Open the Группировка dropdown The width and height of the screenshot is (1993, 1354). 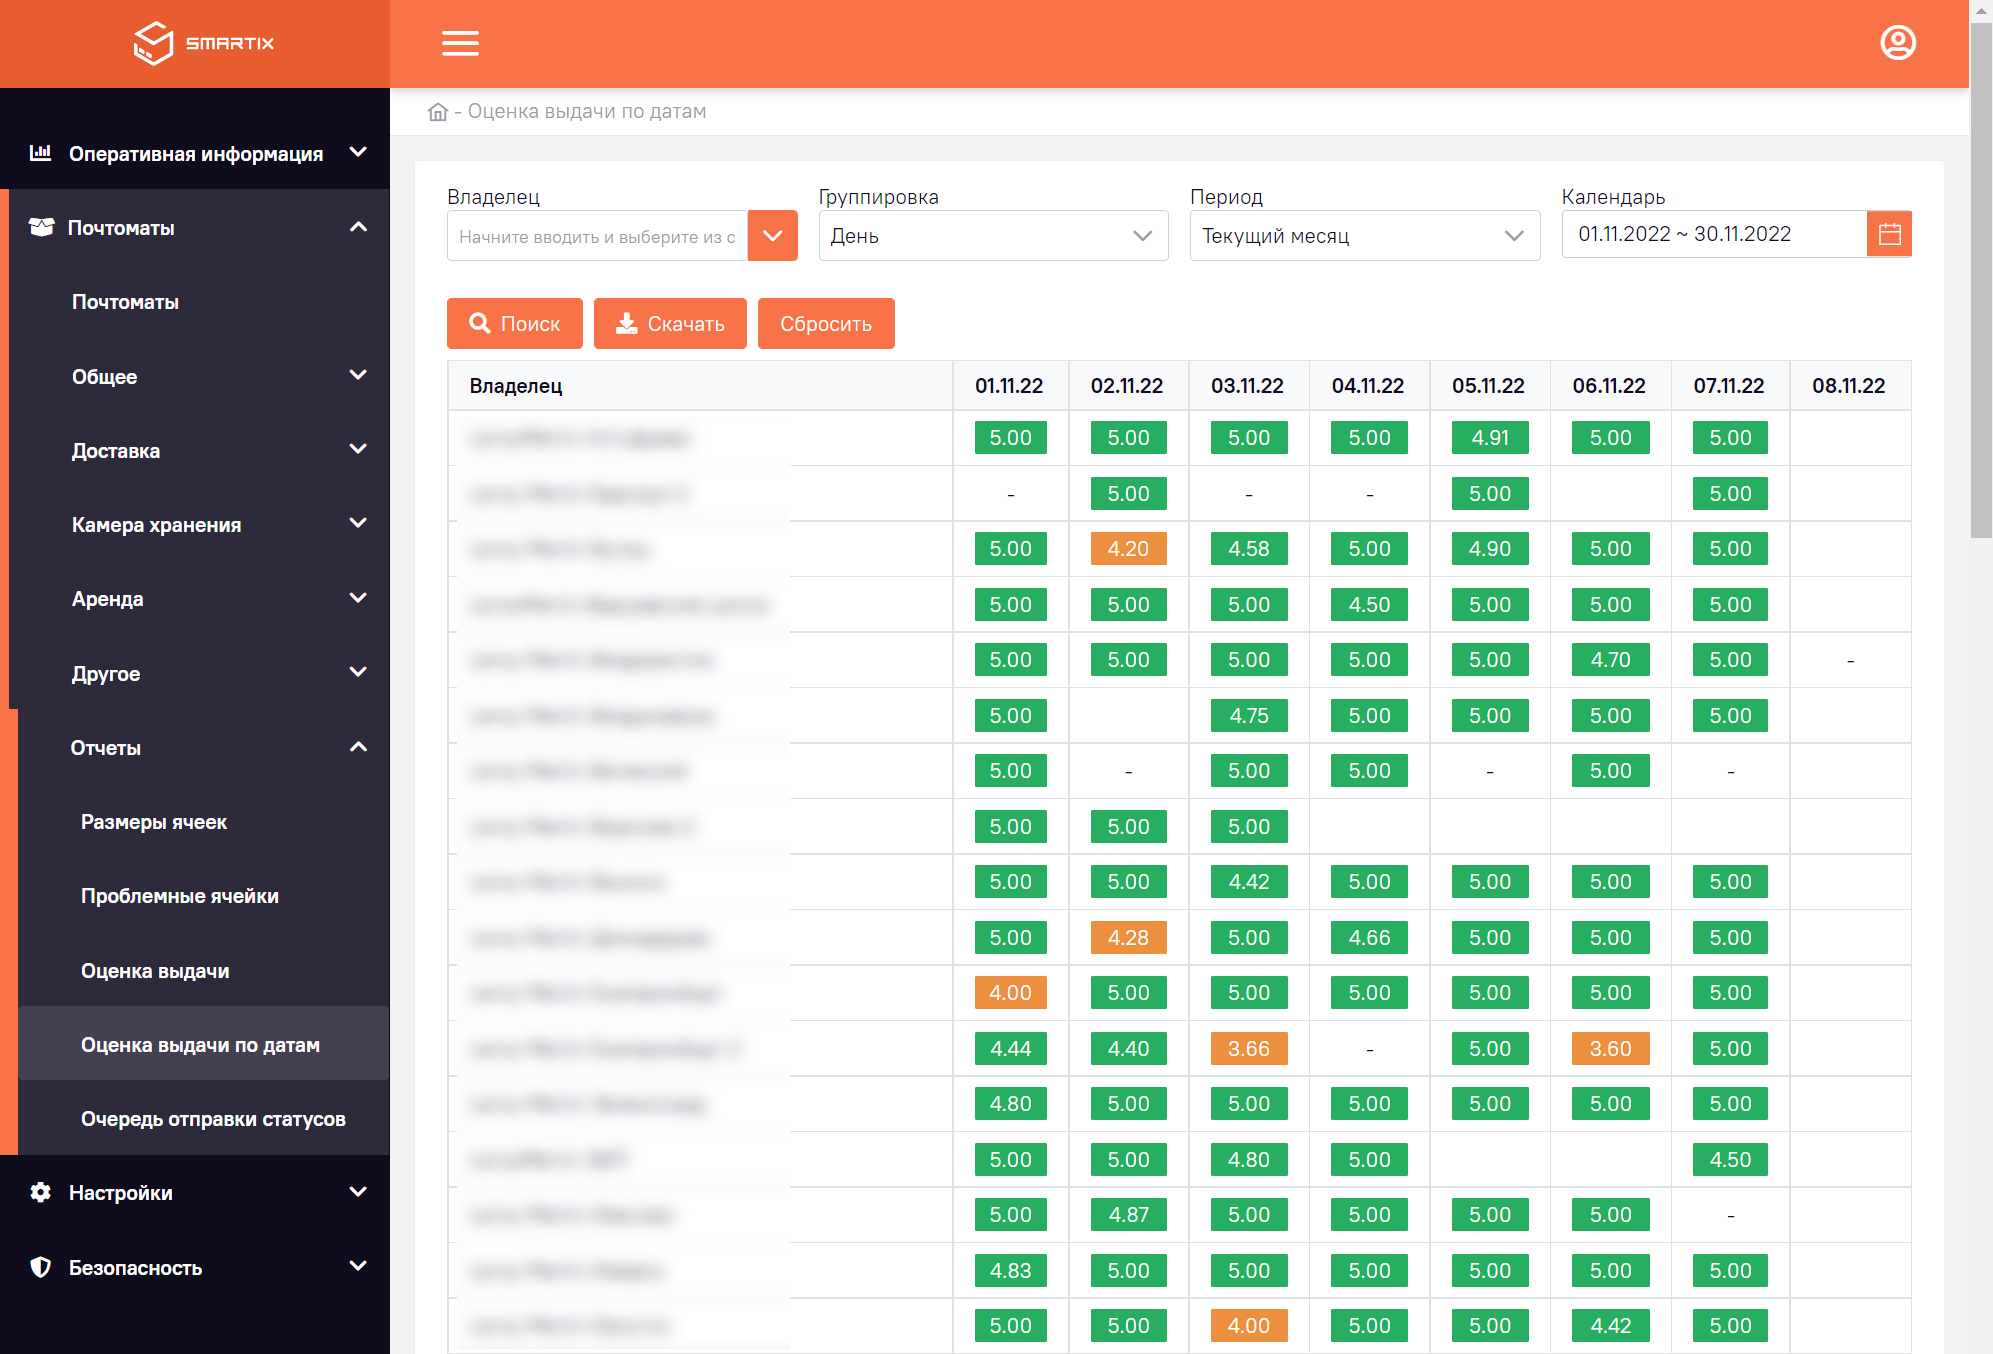[x=993, y=236]
